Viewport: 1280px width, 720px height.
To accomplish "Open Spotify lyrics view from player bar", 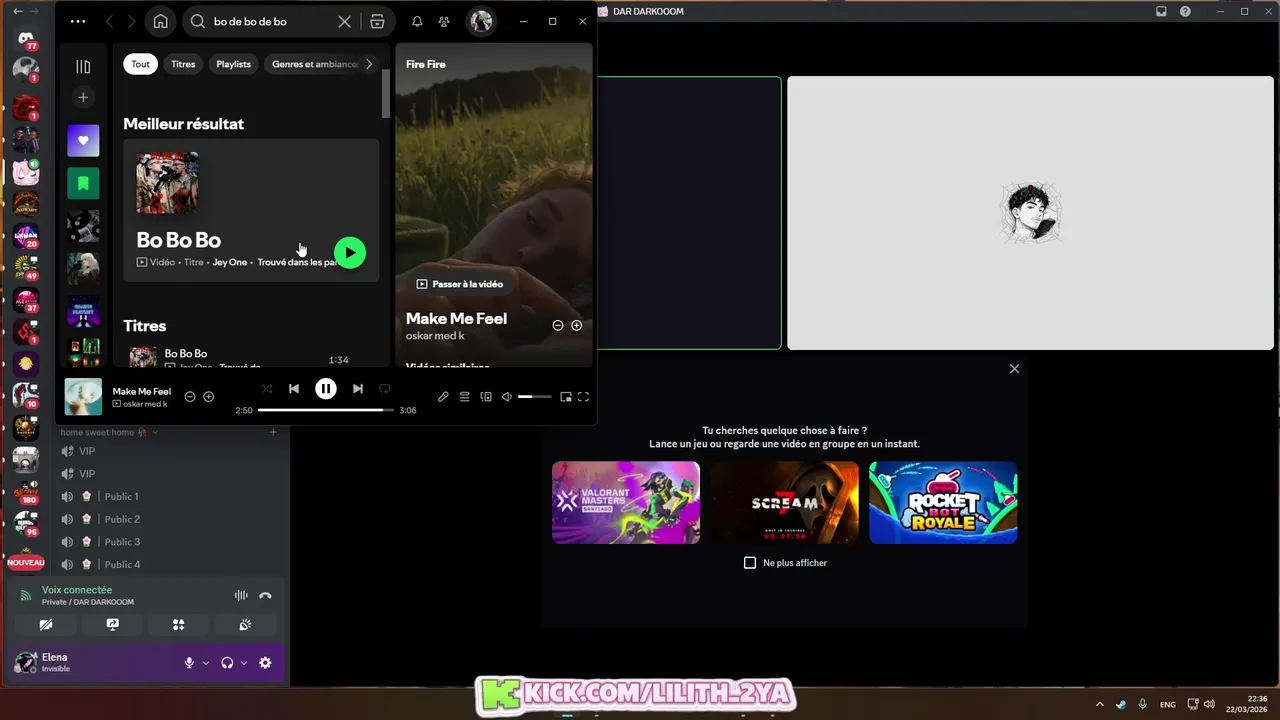I will [x=443, y=397].
